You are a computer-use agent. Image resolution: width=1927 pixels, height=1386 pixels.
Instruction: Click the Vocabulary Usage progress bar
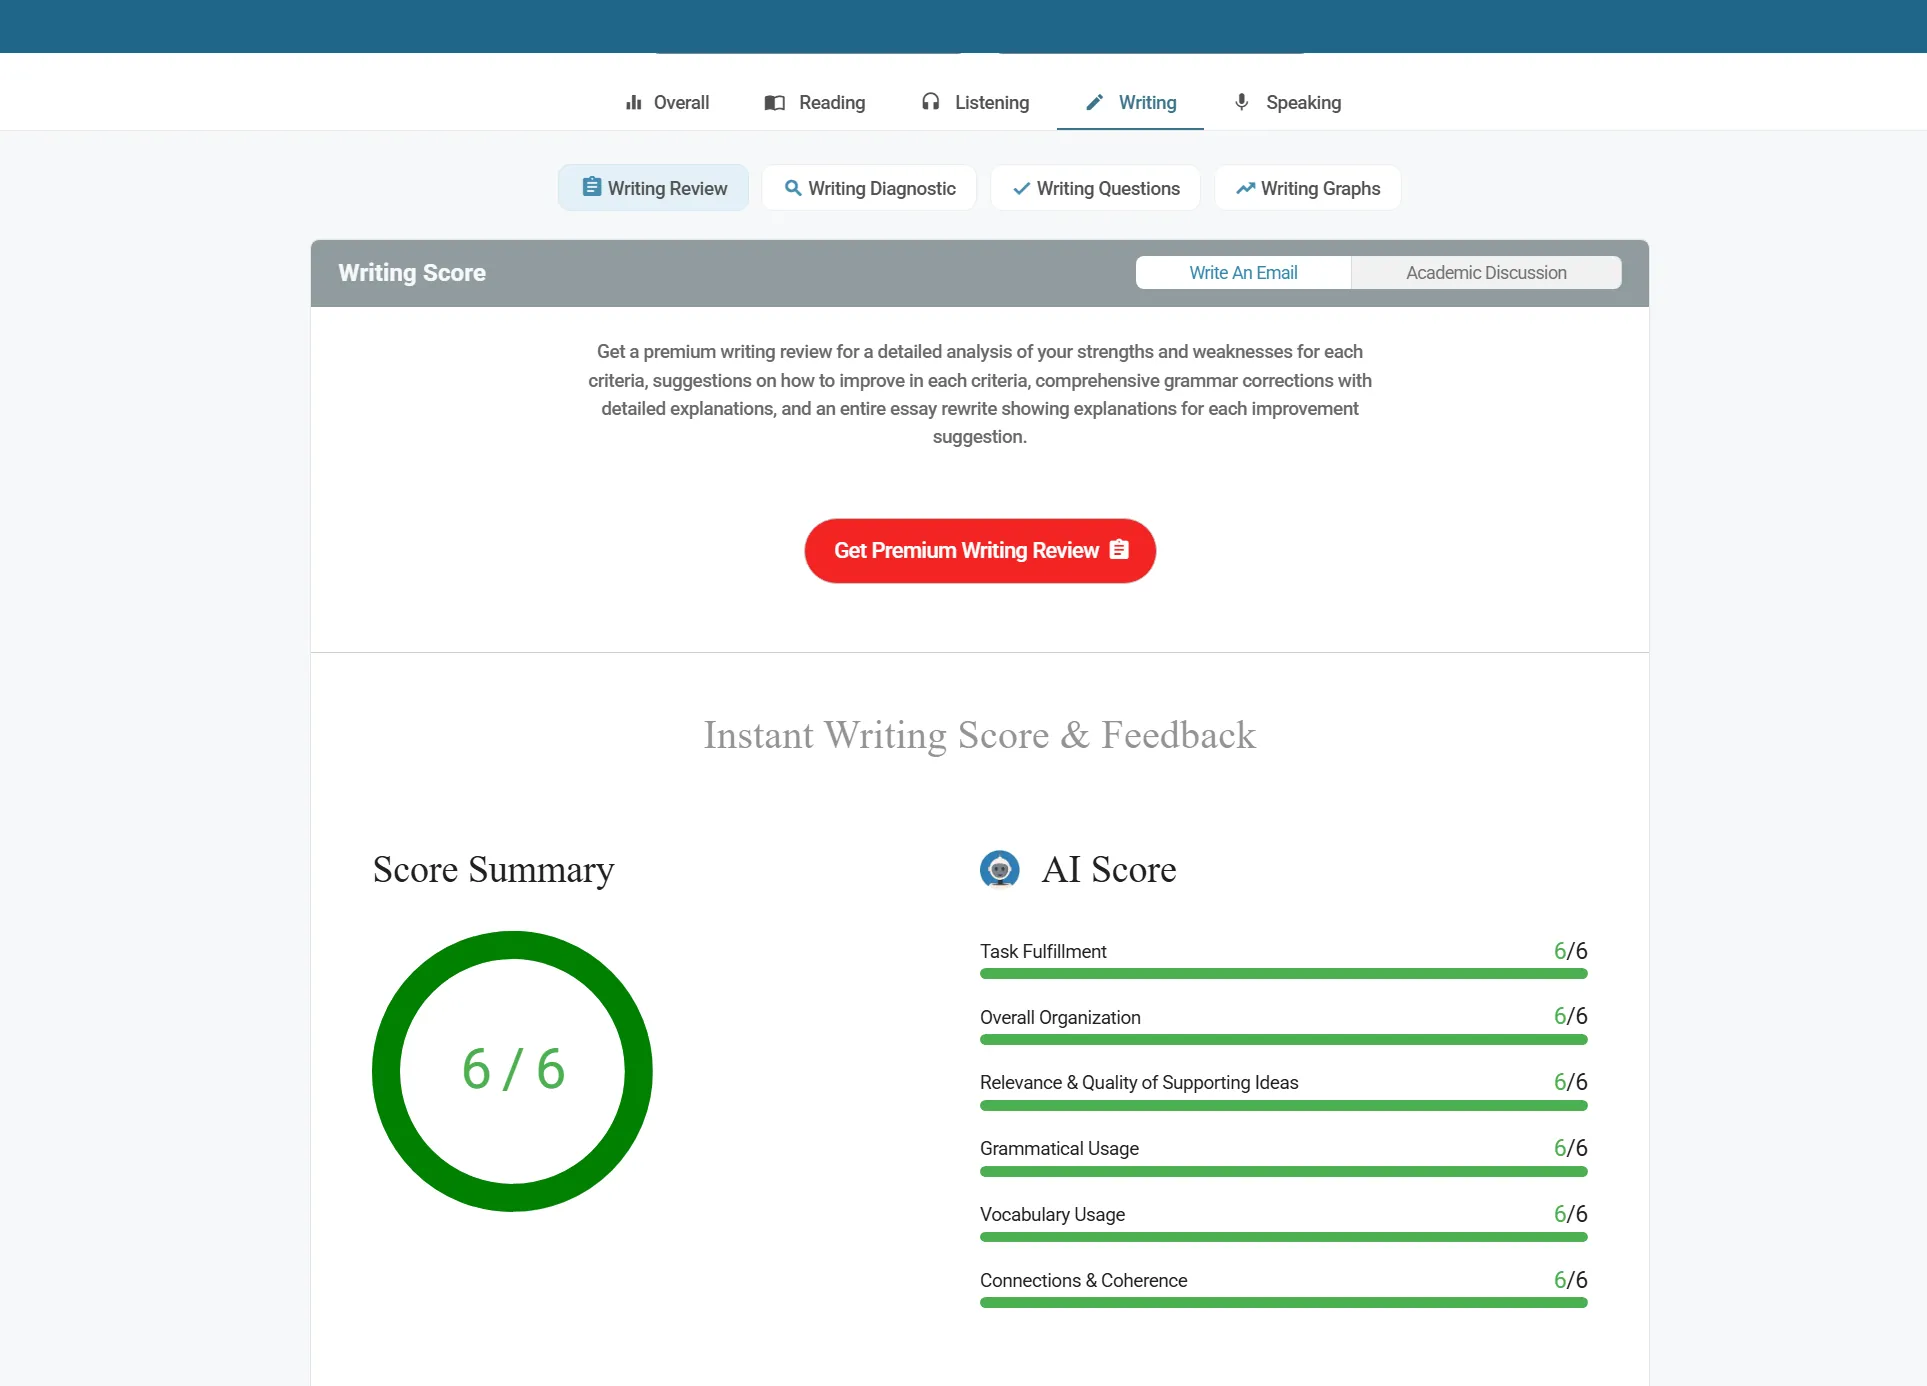click(x=1284, y=1237)
